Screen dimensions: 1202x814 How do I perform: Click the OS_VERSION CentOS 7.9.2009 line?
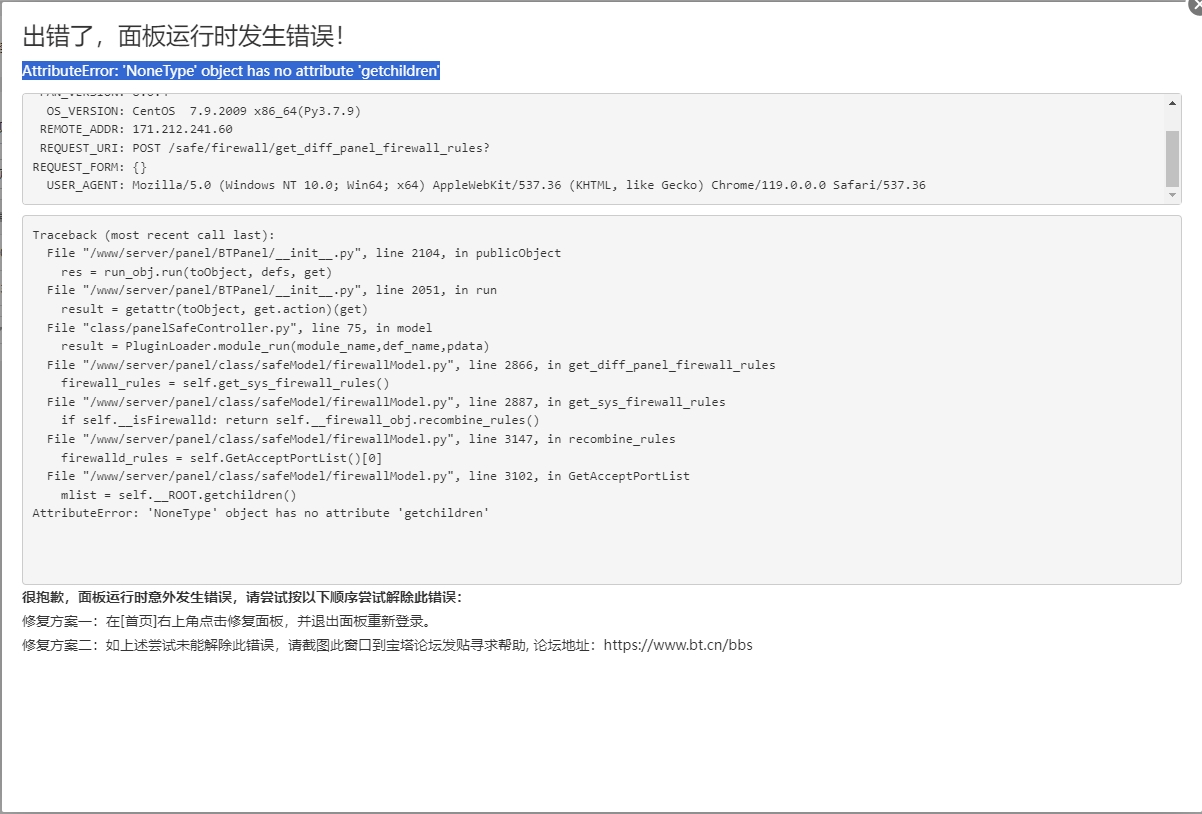pos(204,111)
